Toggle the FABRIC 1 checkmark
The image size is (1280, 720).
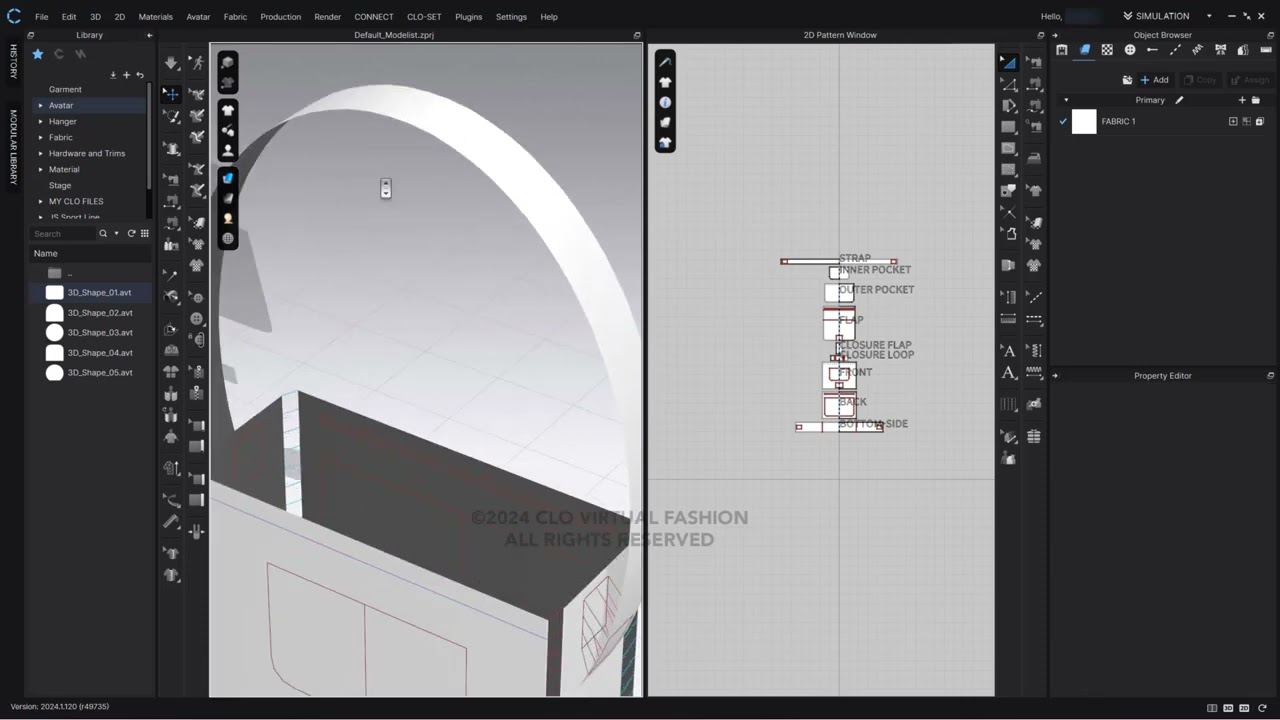pyautogui.click(x=1062, y=122)
